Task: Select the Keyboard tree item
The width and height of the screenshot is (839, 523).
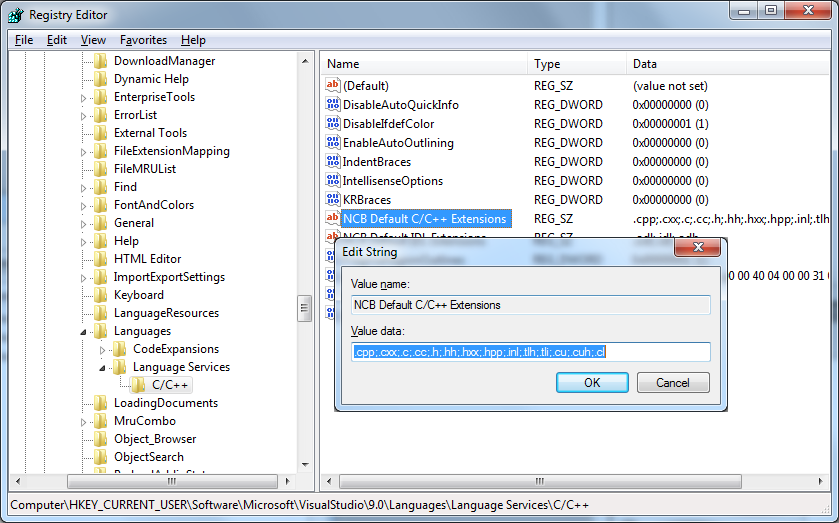Action: (x=139, y=295)
